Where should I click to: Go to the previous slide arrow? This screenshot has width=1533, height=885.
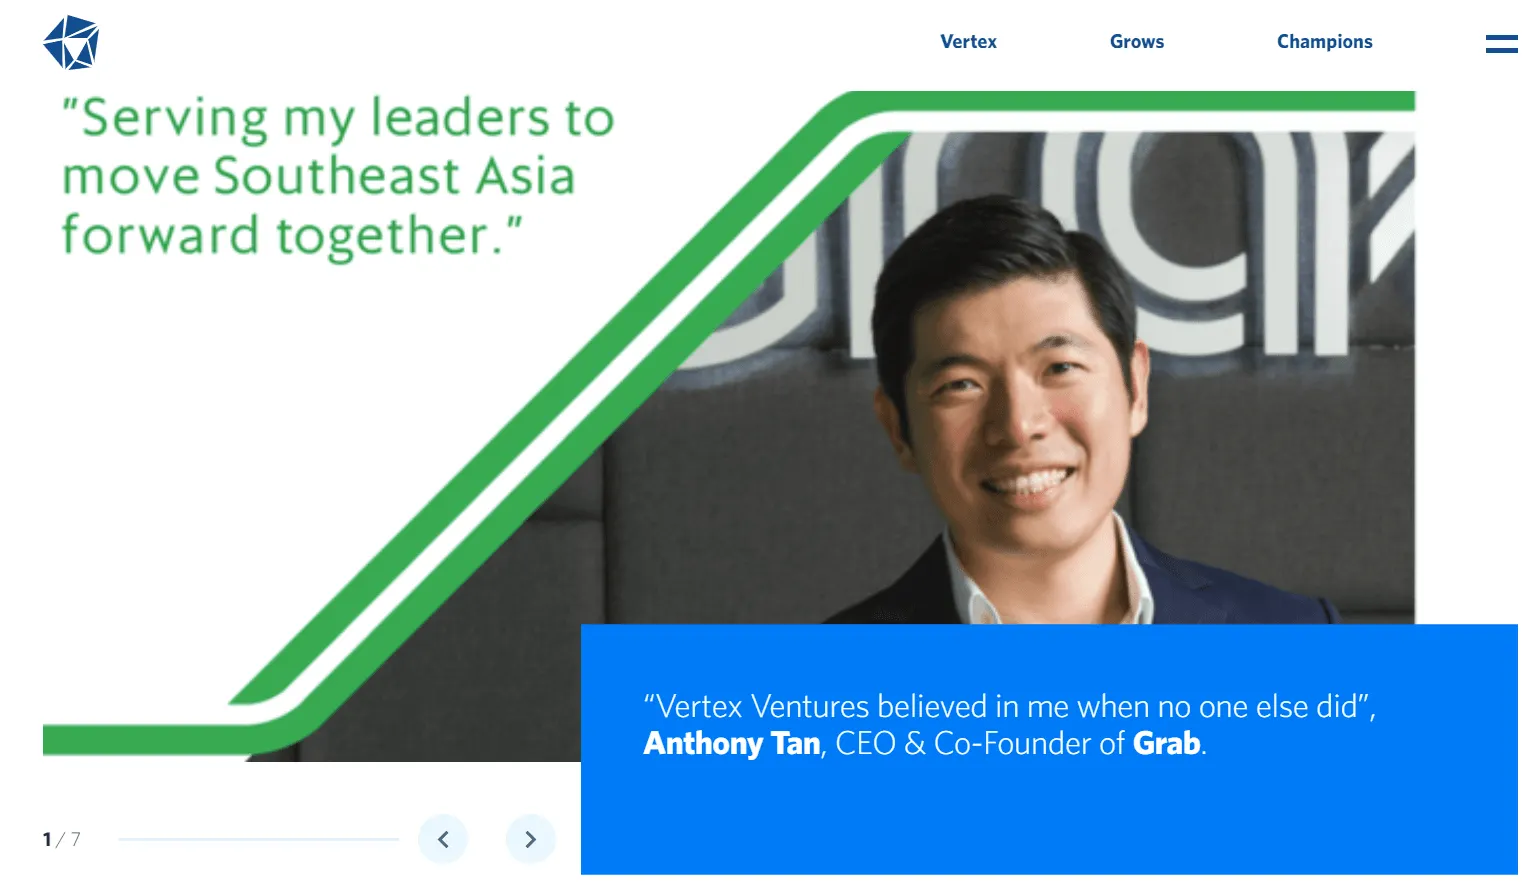coord(443,839)
